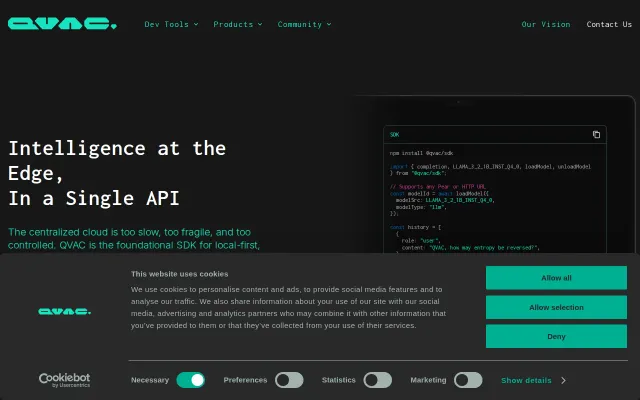Click the 'modelType: "llm"' code line
Screen dimensions: 640x400
tap(421, 207)
